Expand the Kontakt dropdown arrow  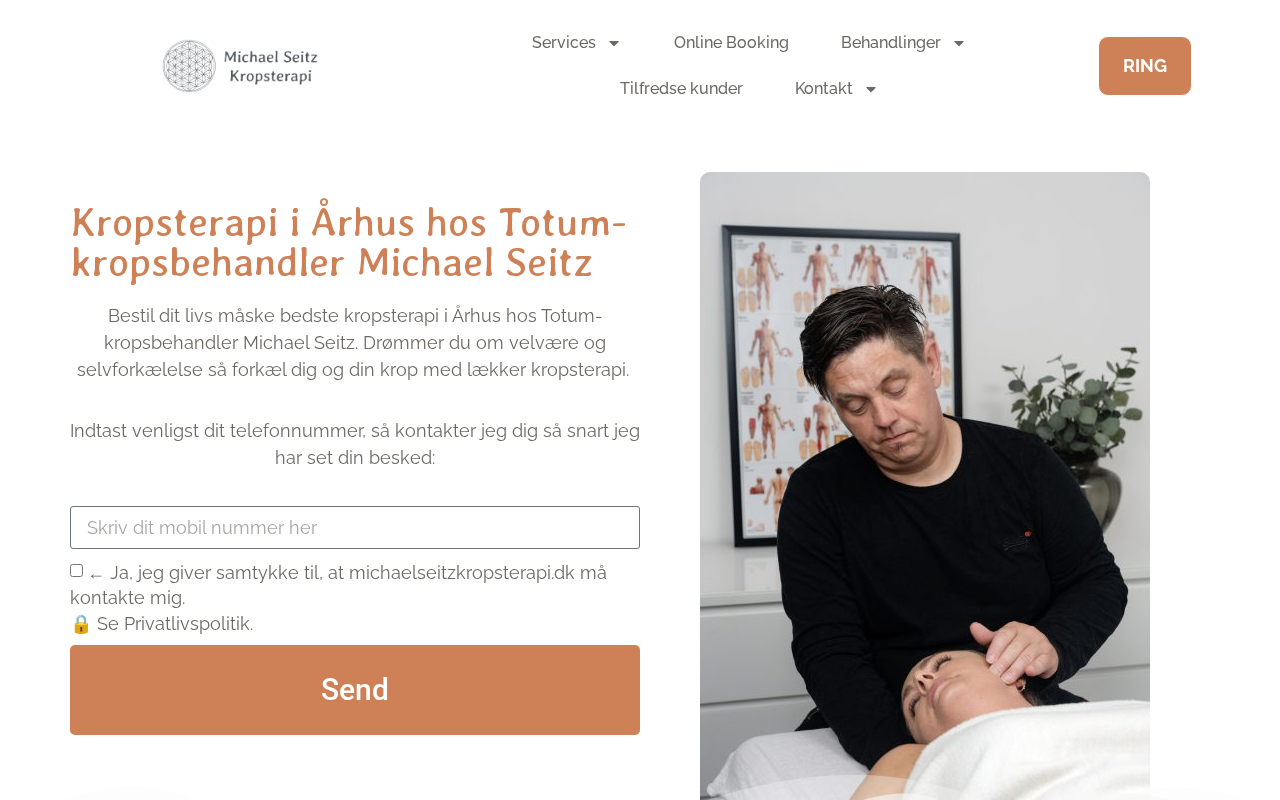coord(871,89)
